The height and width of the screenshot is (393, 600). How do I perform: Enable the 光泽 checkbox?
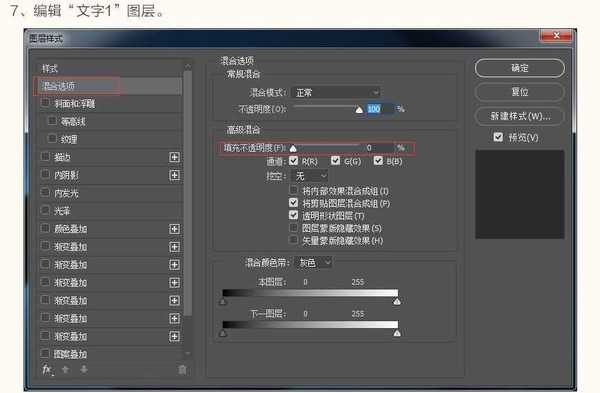tap(45, 210)
